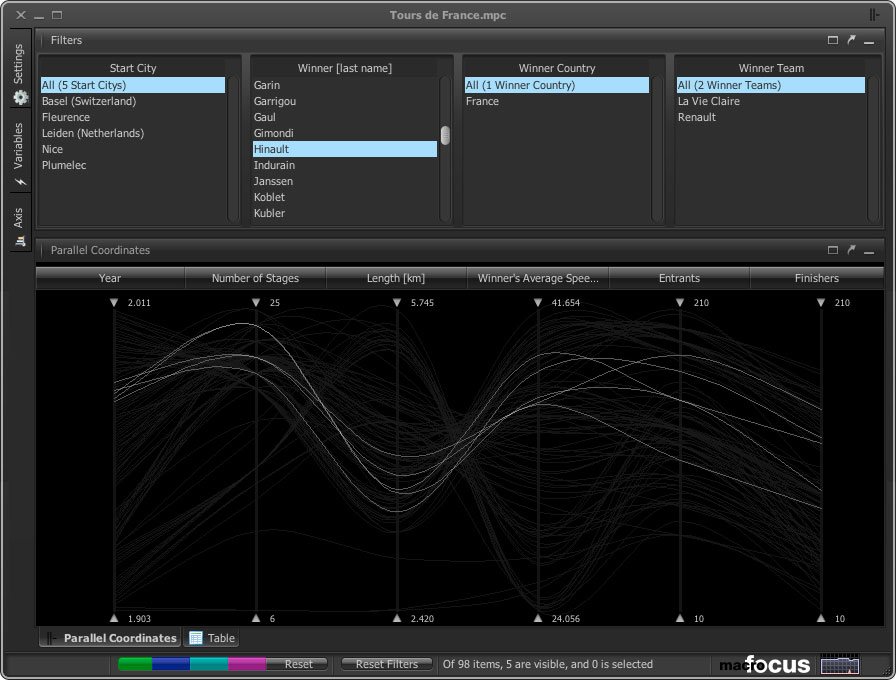Select Renault in Winner Team filter

(x=697, y=117)
